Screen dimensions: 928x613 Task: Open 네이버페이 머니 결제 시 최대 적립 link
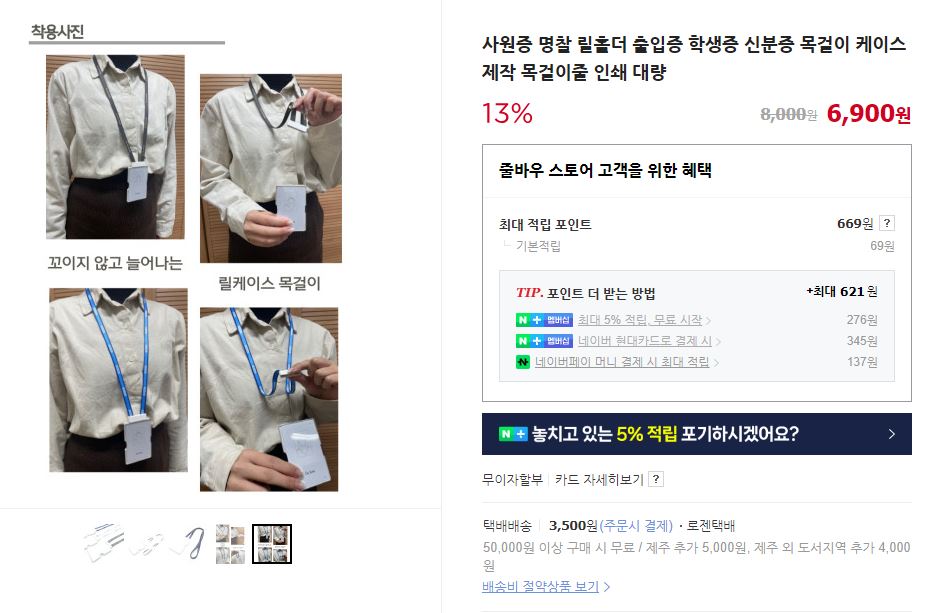(x=622, y=362)
